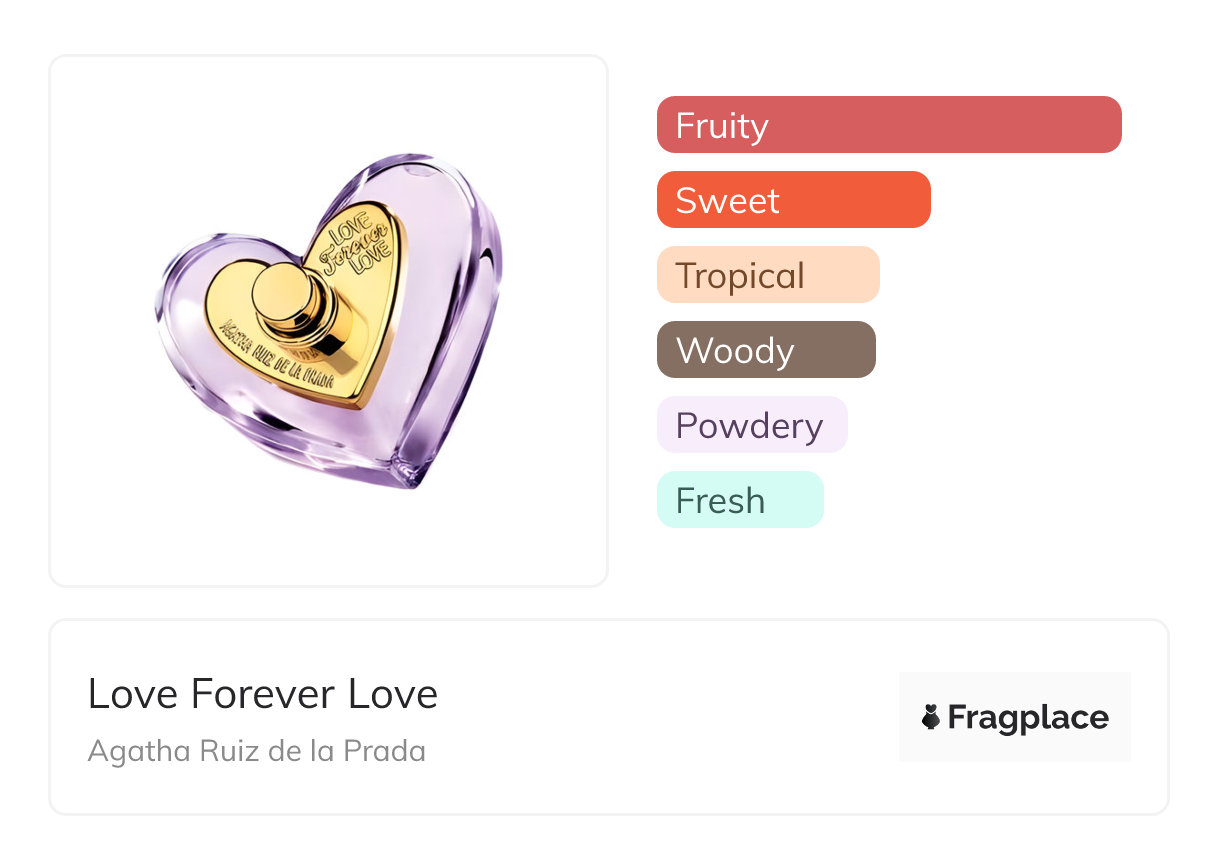Open the heart-shaped perfume bottle image
The height and width of the screenshot is (864, 1218).
330,320
